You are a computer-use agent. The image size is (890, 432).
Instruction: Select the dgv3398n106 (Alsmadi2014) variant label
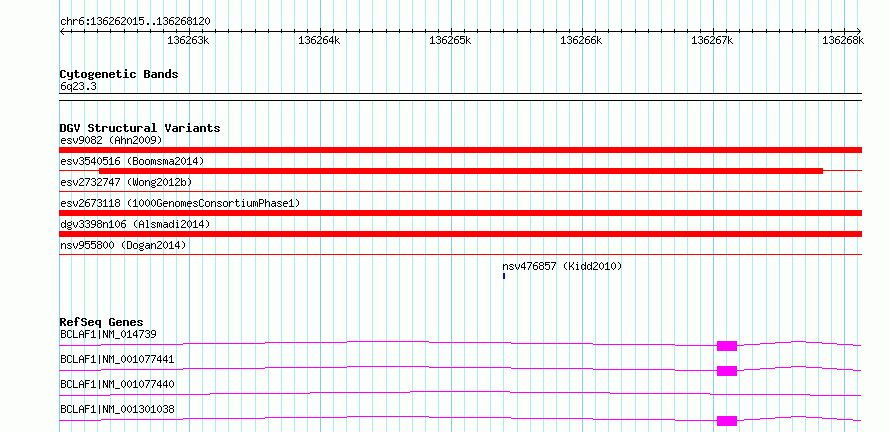[x=135, y=224]
